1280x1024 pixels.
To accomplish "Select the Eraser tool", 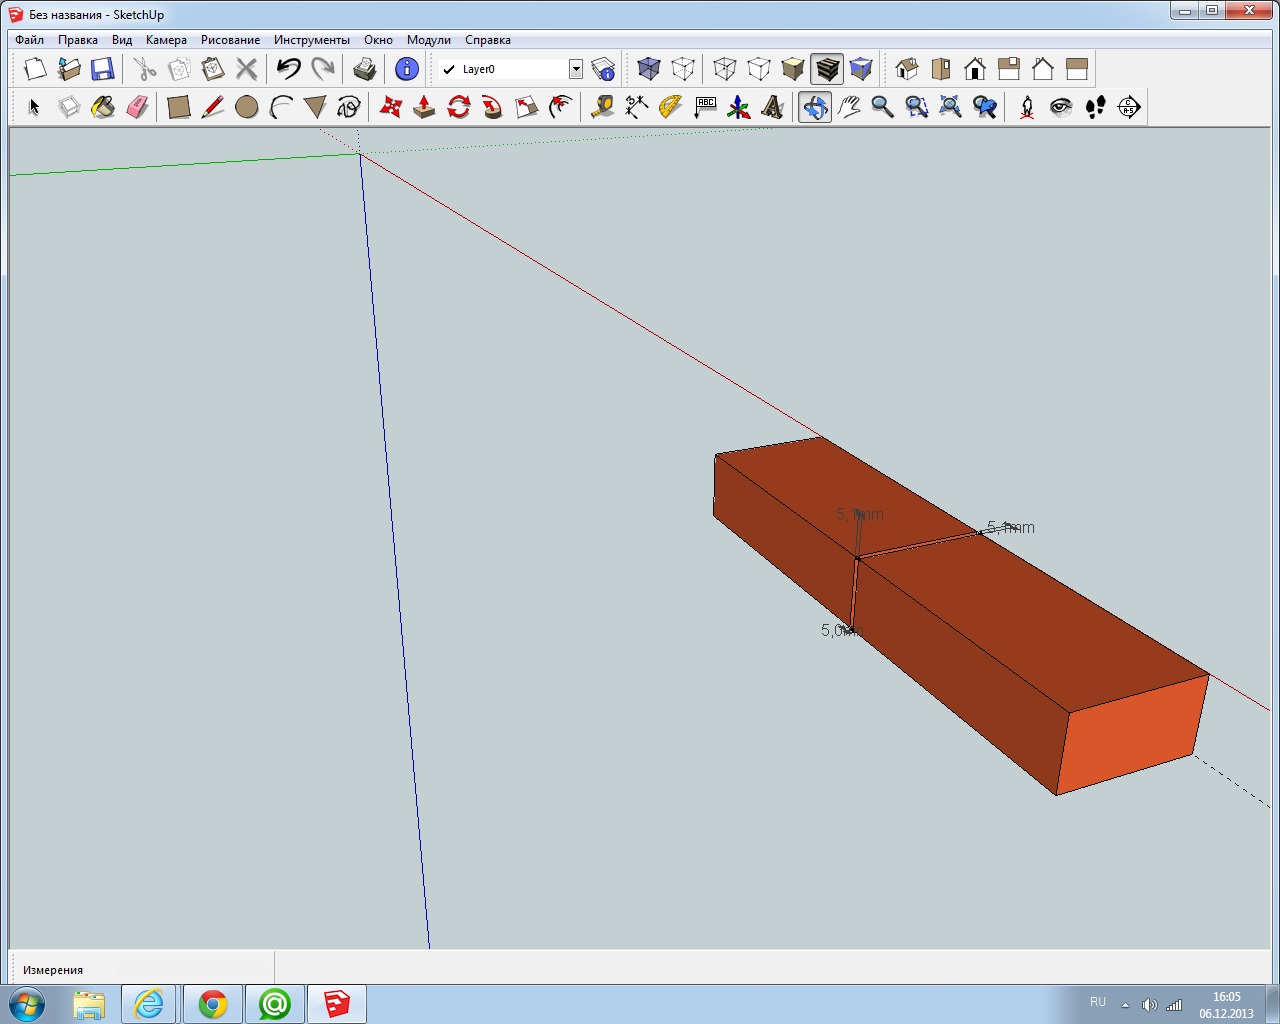I will click(x=137, y=107).
